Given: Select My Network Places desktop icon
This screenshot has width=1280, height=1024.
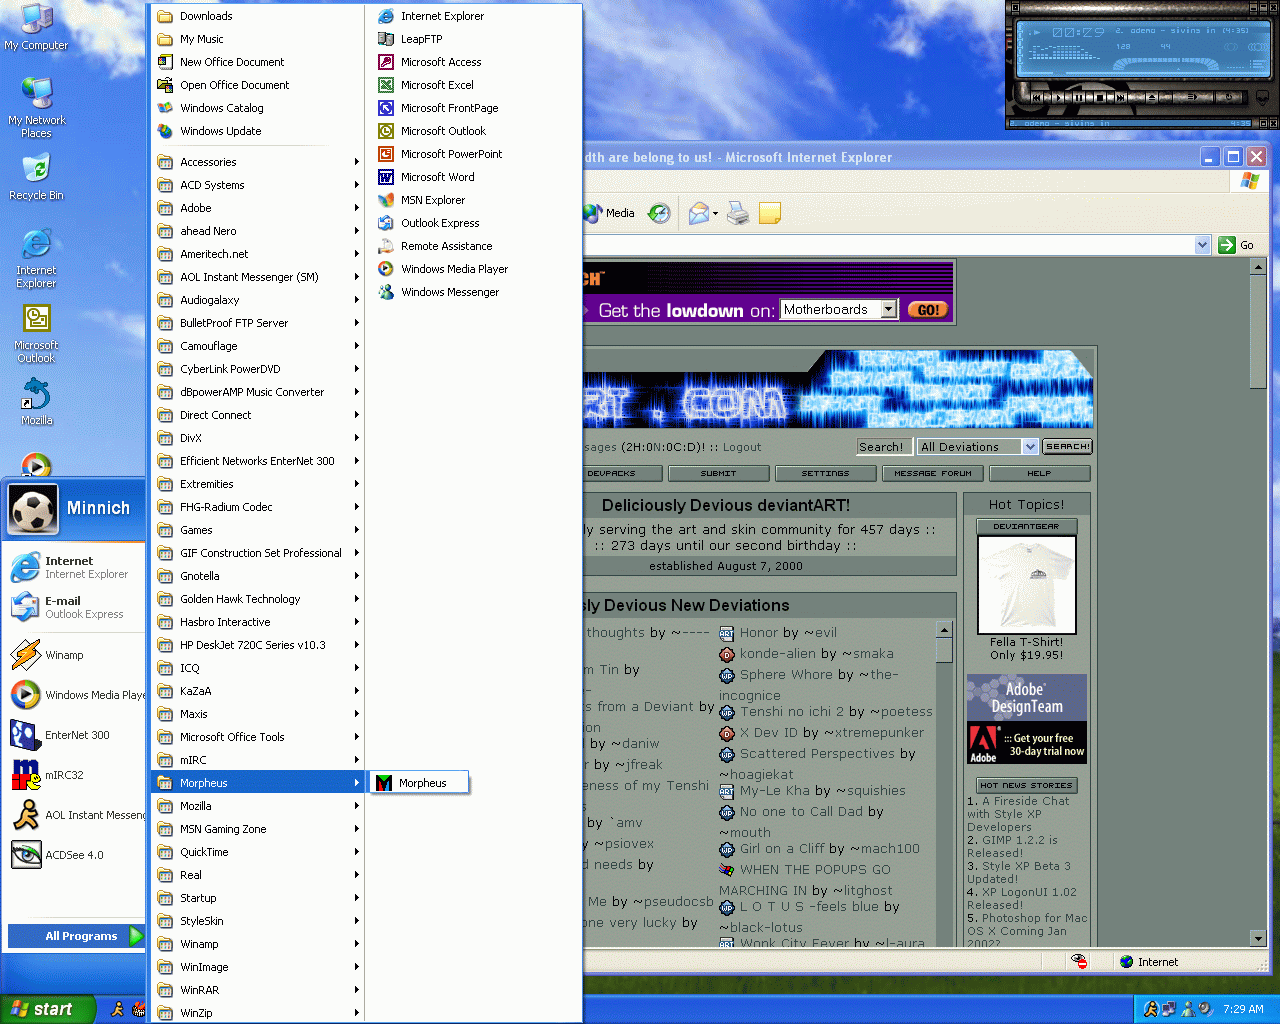Looking at the screenshot, I should tap(36, 108).
